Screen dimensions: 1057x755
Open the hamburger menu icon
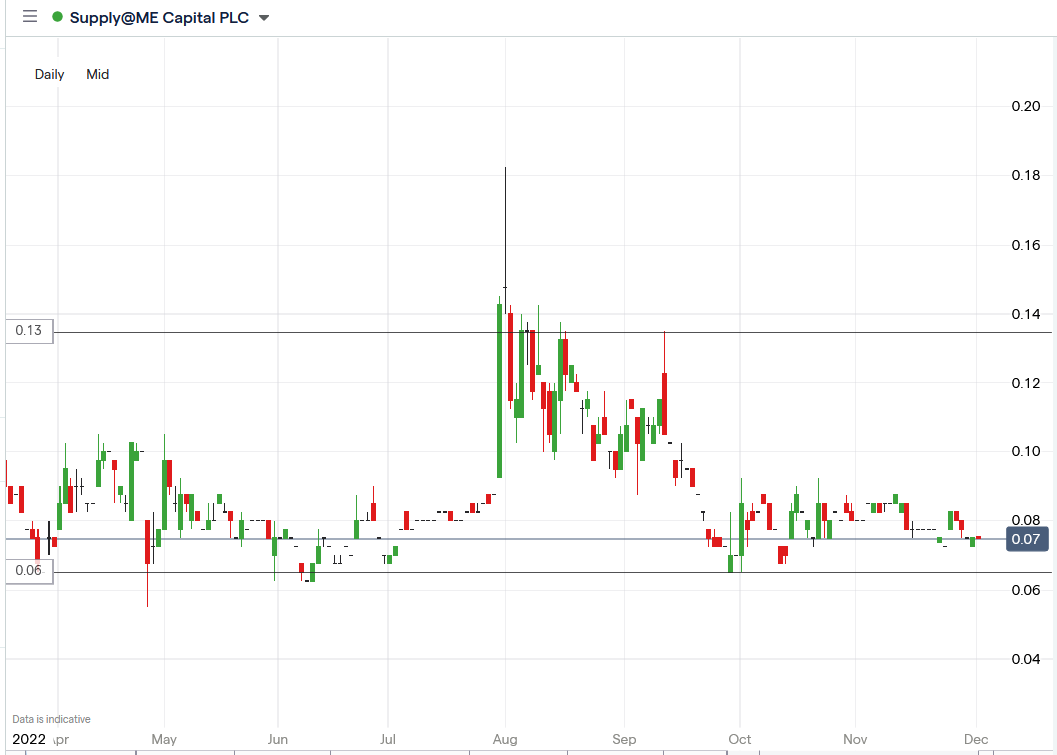tap(30, 17)
